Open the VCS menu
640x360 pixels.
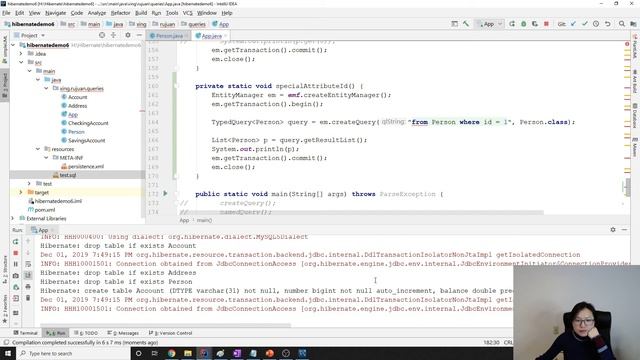(x=187, y=13)
